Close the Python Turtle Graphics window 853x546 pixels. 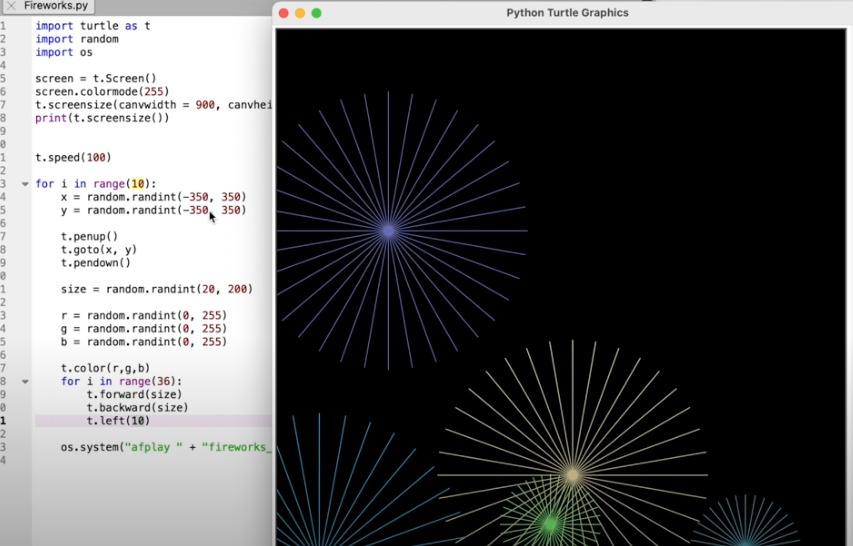[x=283, y=13]
